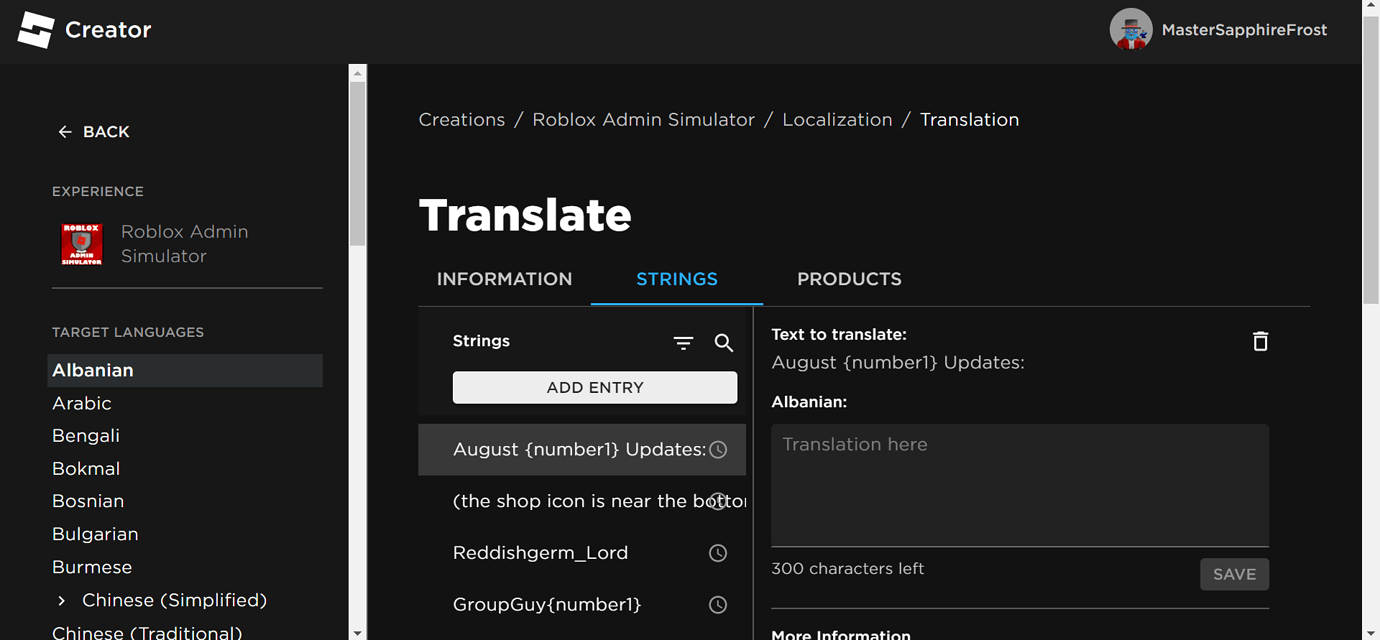Open the Roblox Admin Simulator experience thumbnail
1380x640 pixels.
[82, 244]
